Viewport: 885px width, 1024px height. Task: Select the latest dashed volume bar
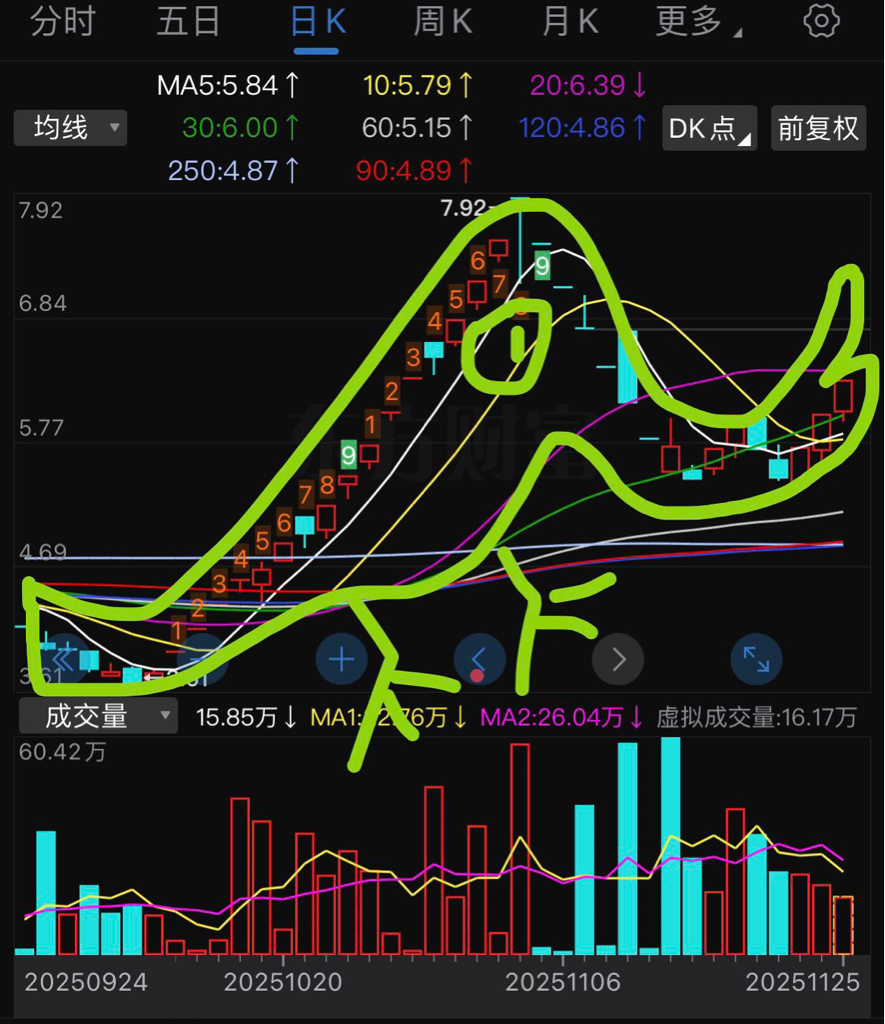click(x=843, y=925)
